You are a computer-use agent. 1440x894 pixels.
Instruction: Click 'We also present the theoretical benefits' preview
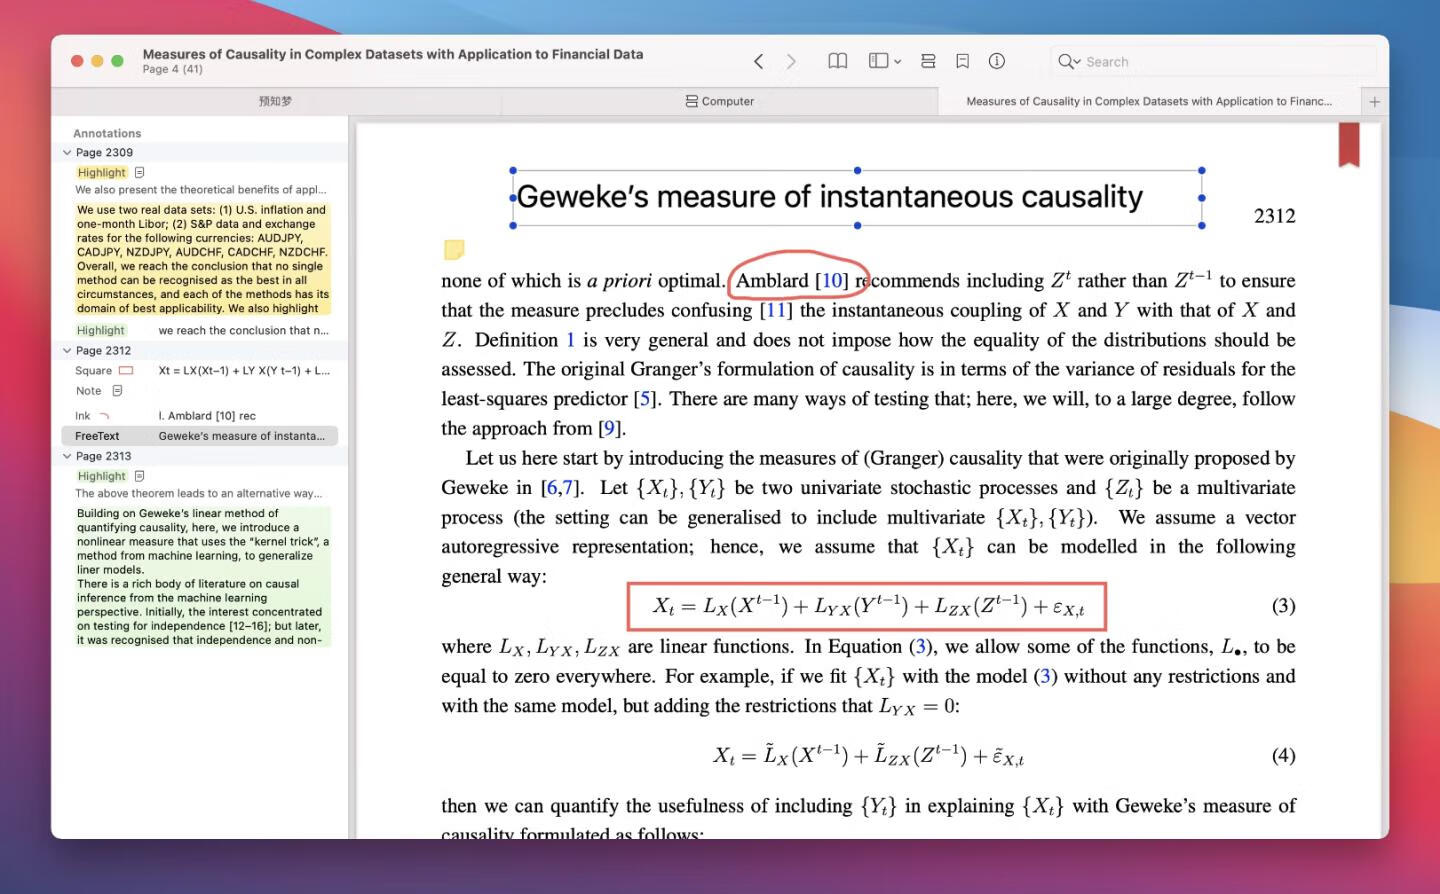[201, 189]
